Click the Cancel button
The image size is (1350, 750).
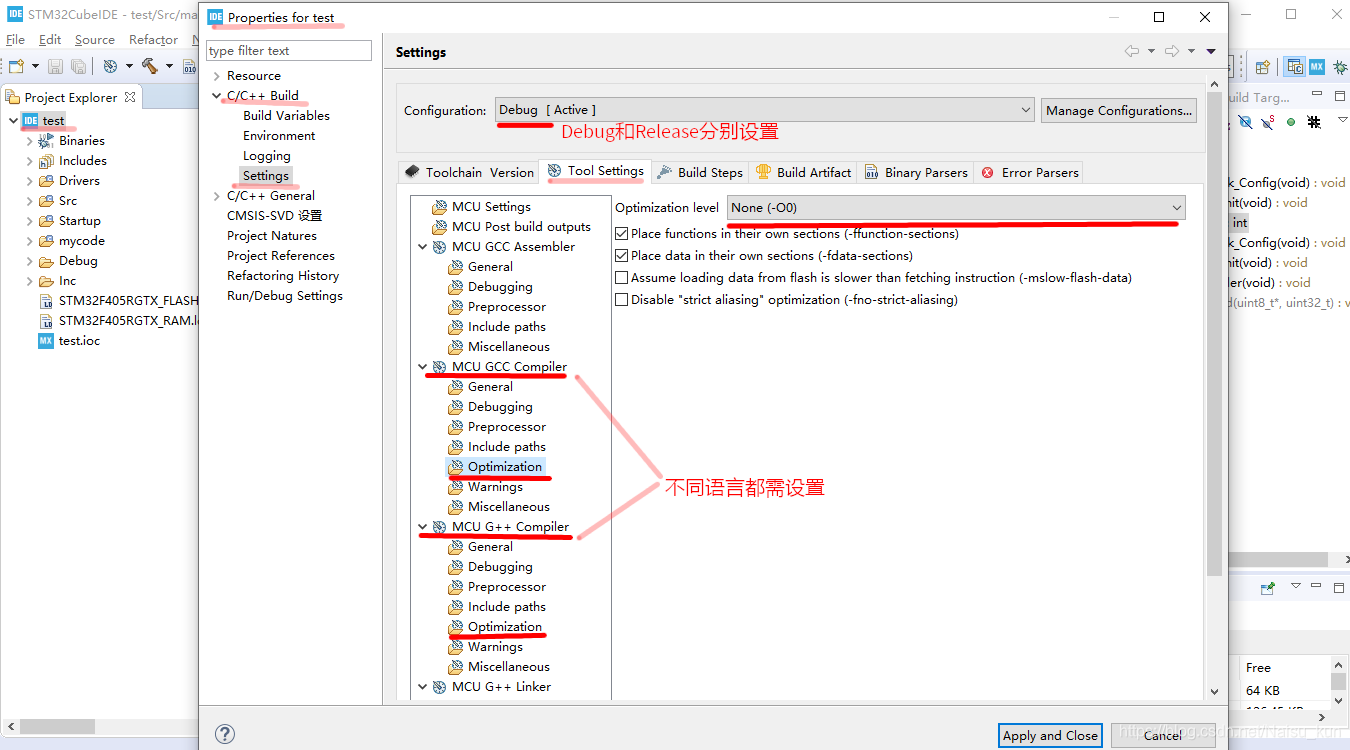(x=1163, y=736)
